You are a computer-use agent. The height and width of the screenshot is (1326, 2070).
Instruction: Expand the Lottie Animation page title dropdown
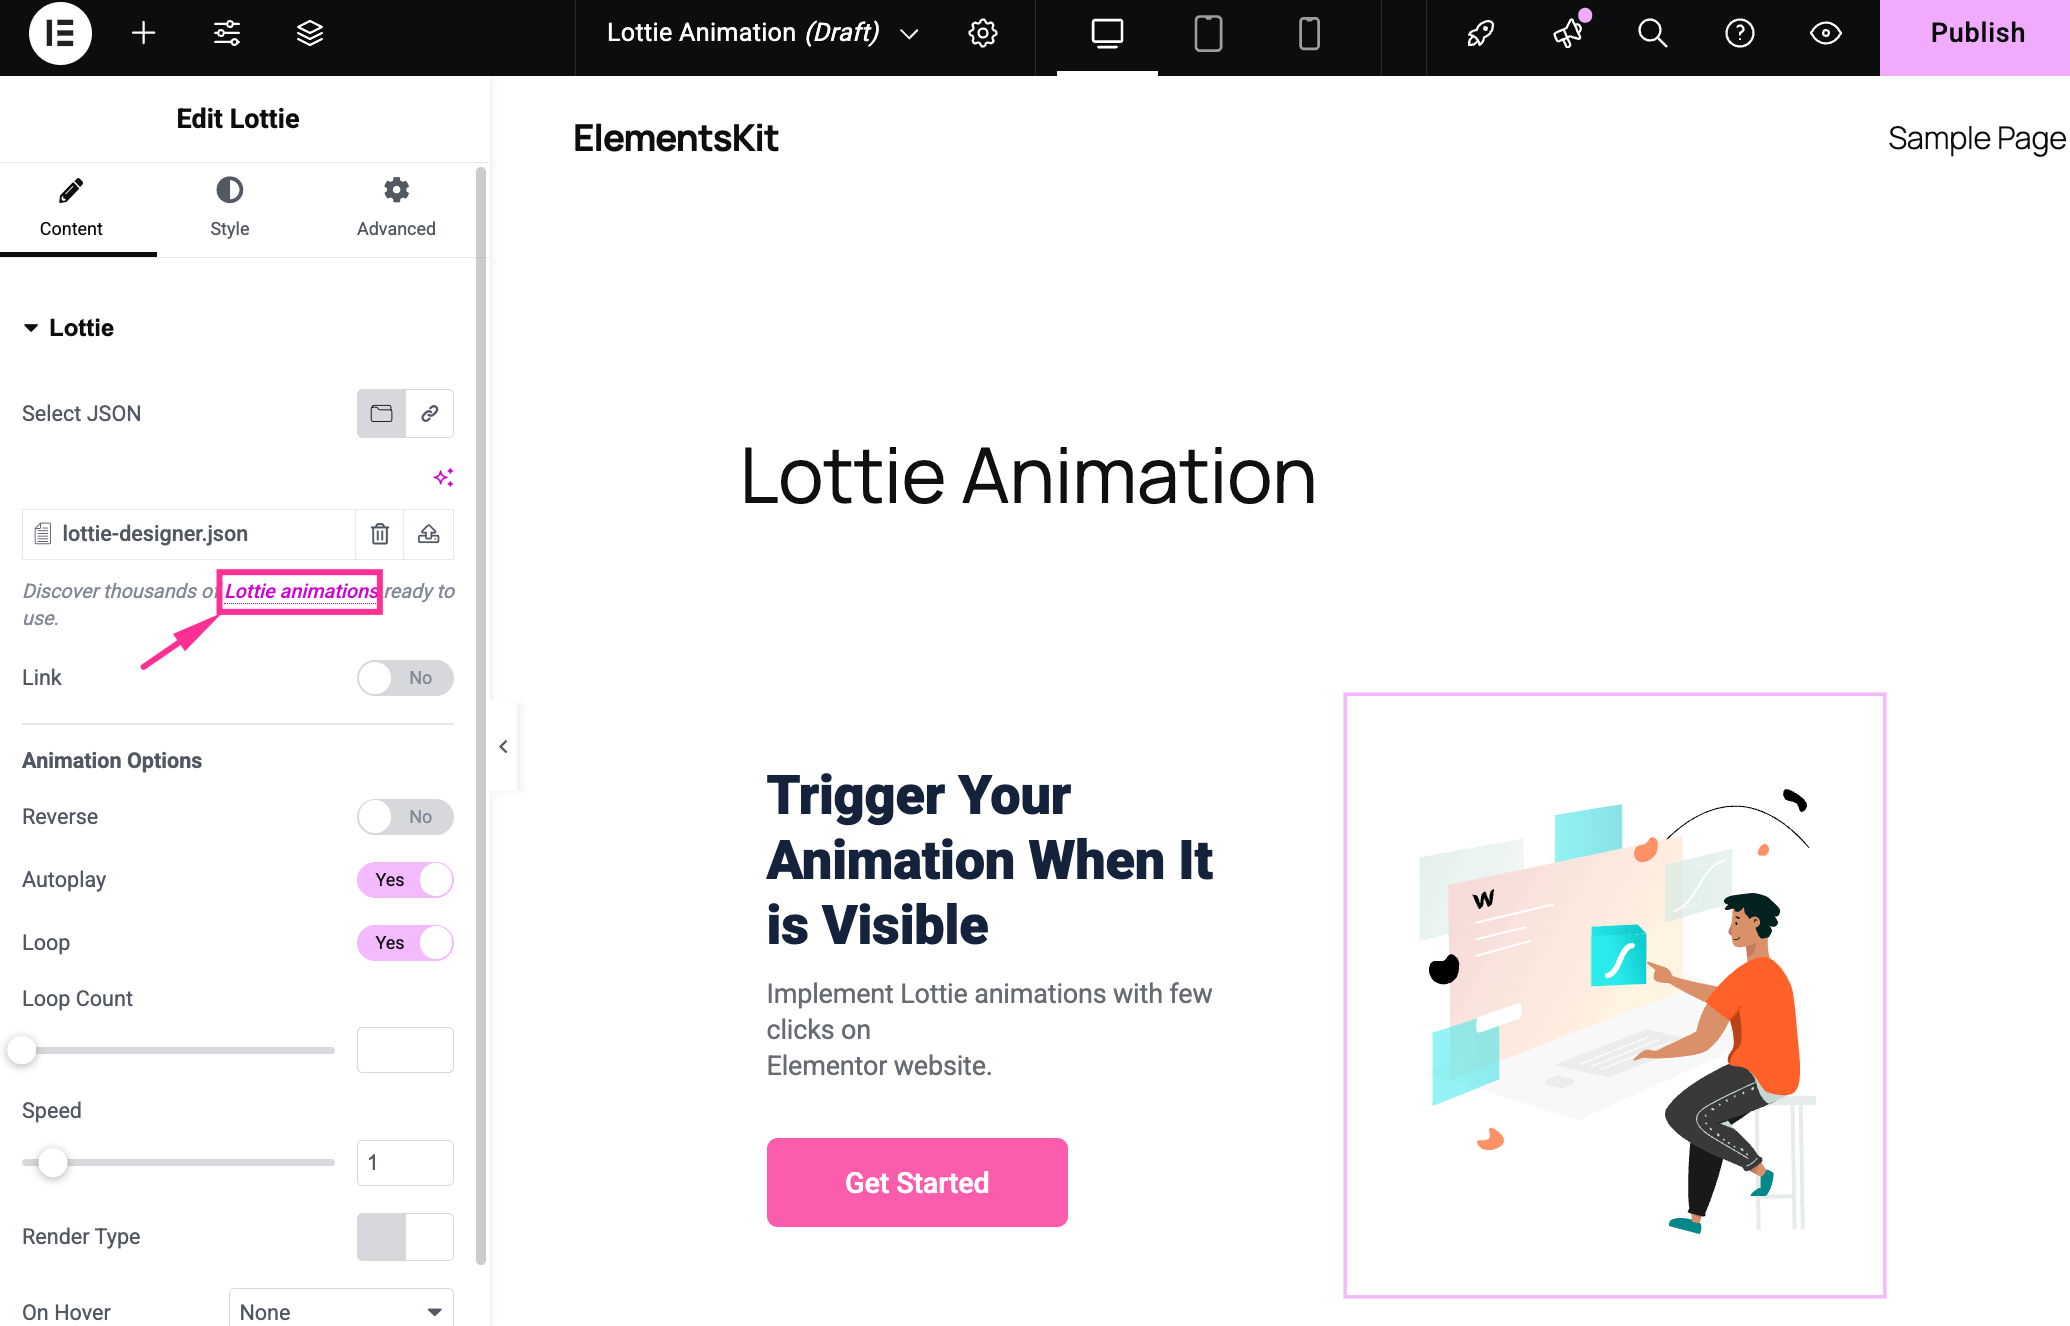click(908, 33)
